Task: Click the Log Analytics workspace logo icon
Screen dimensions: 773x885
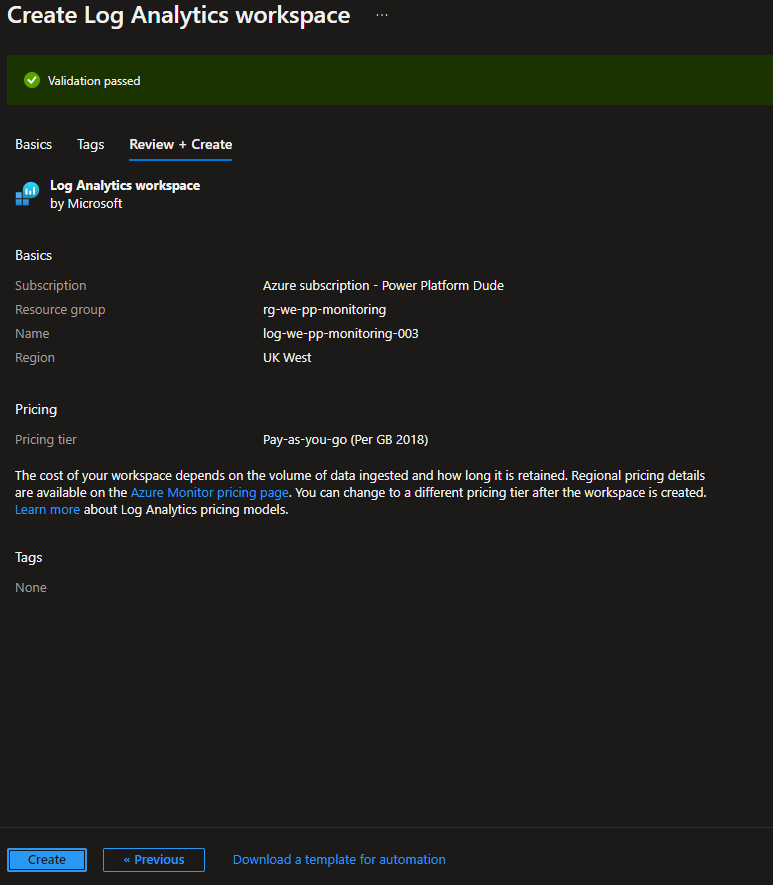Action: click(x=27, y=194)
